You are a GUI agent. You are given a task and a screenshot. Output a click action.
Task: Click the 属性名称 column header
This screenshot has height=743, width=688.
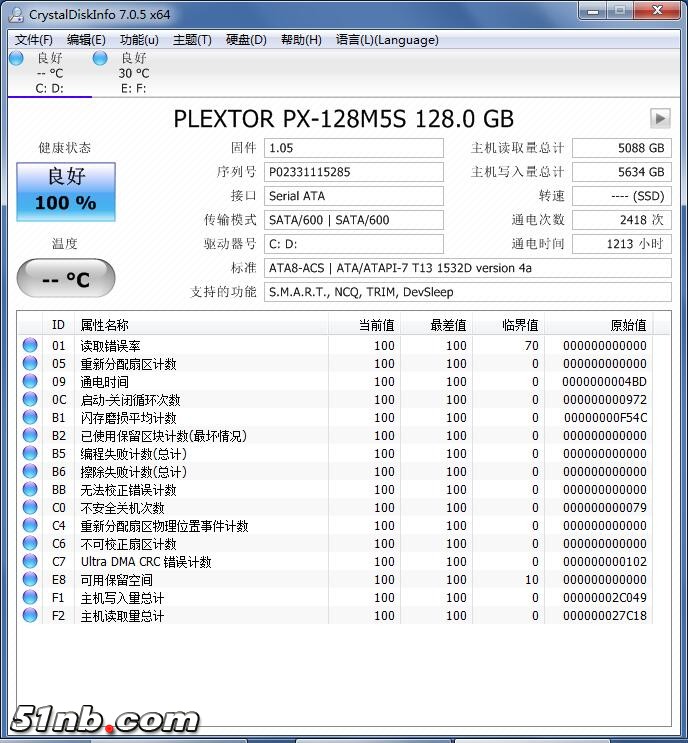point(201,325)
